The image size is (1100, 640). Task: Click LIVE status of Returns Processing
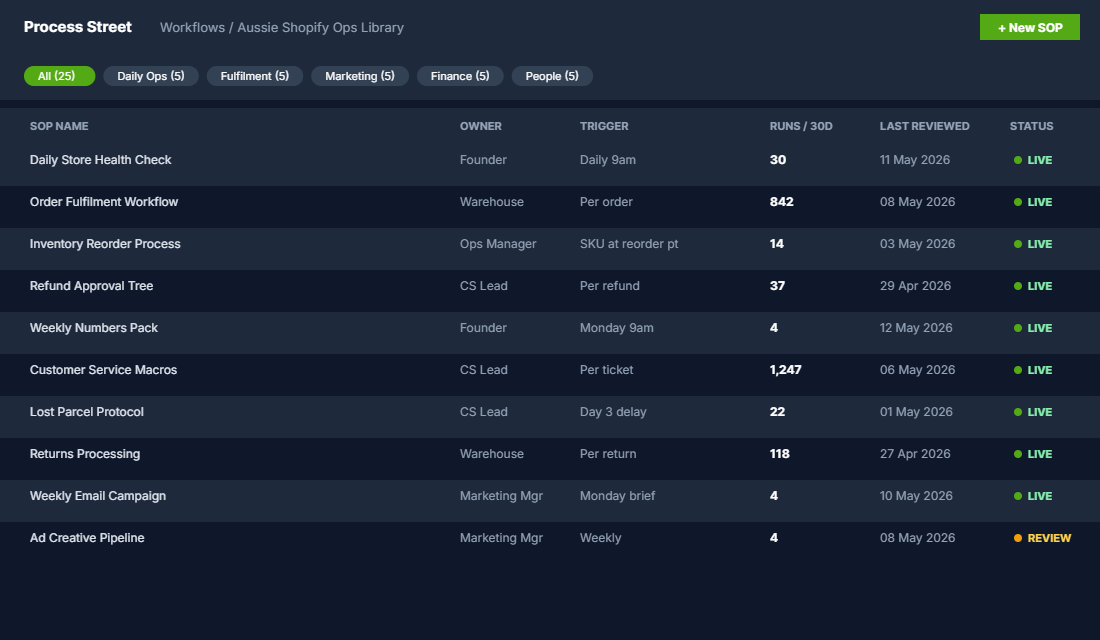(1033, 454)
